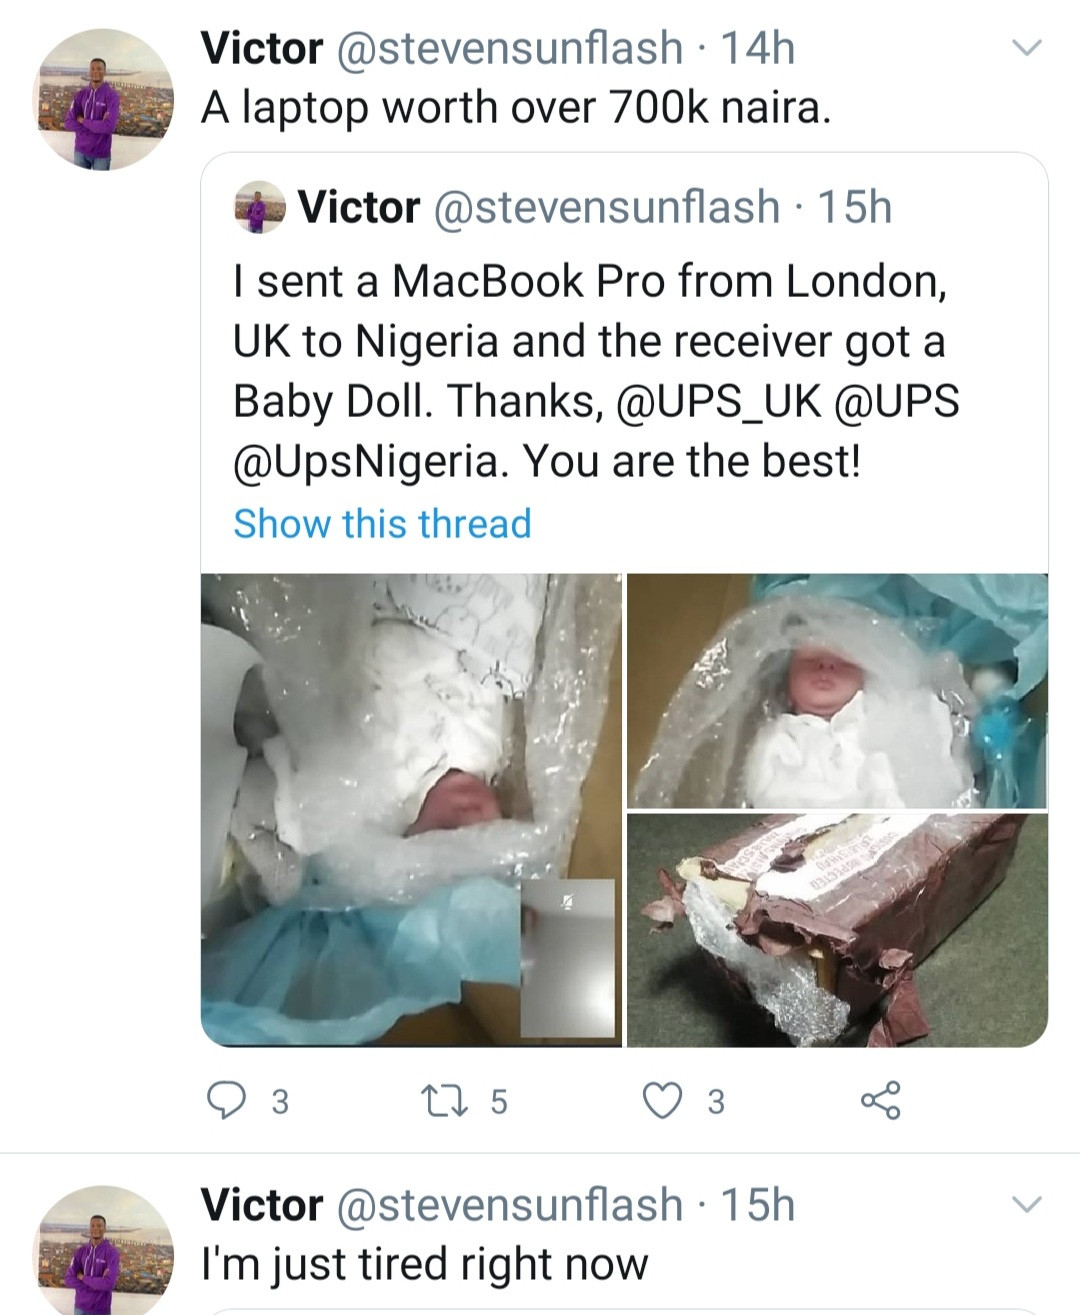Tap the share icon

pyautogui.click(x=880, y=1100)
